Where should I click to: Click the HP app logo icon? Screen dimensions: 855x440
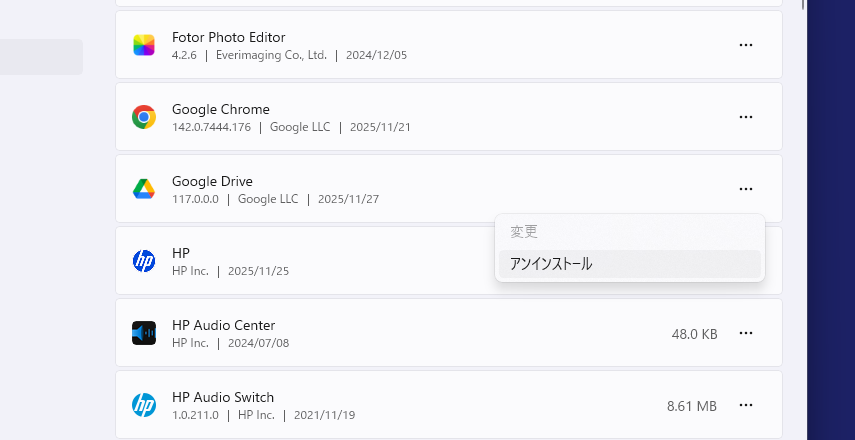coord(144,261)
